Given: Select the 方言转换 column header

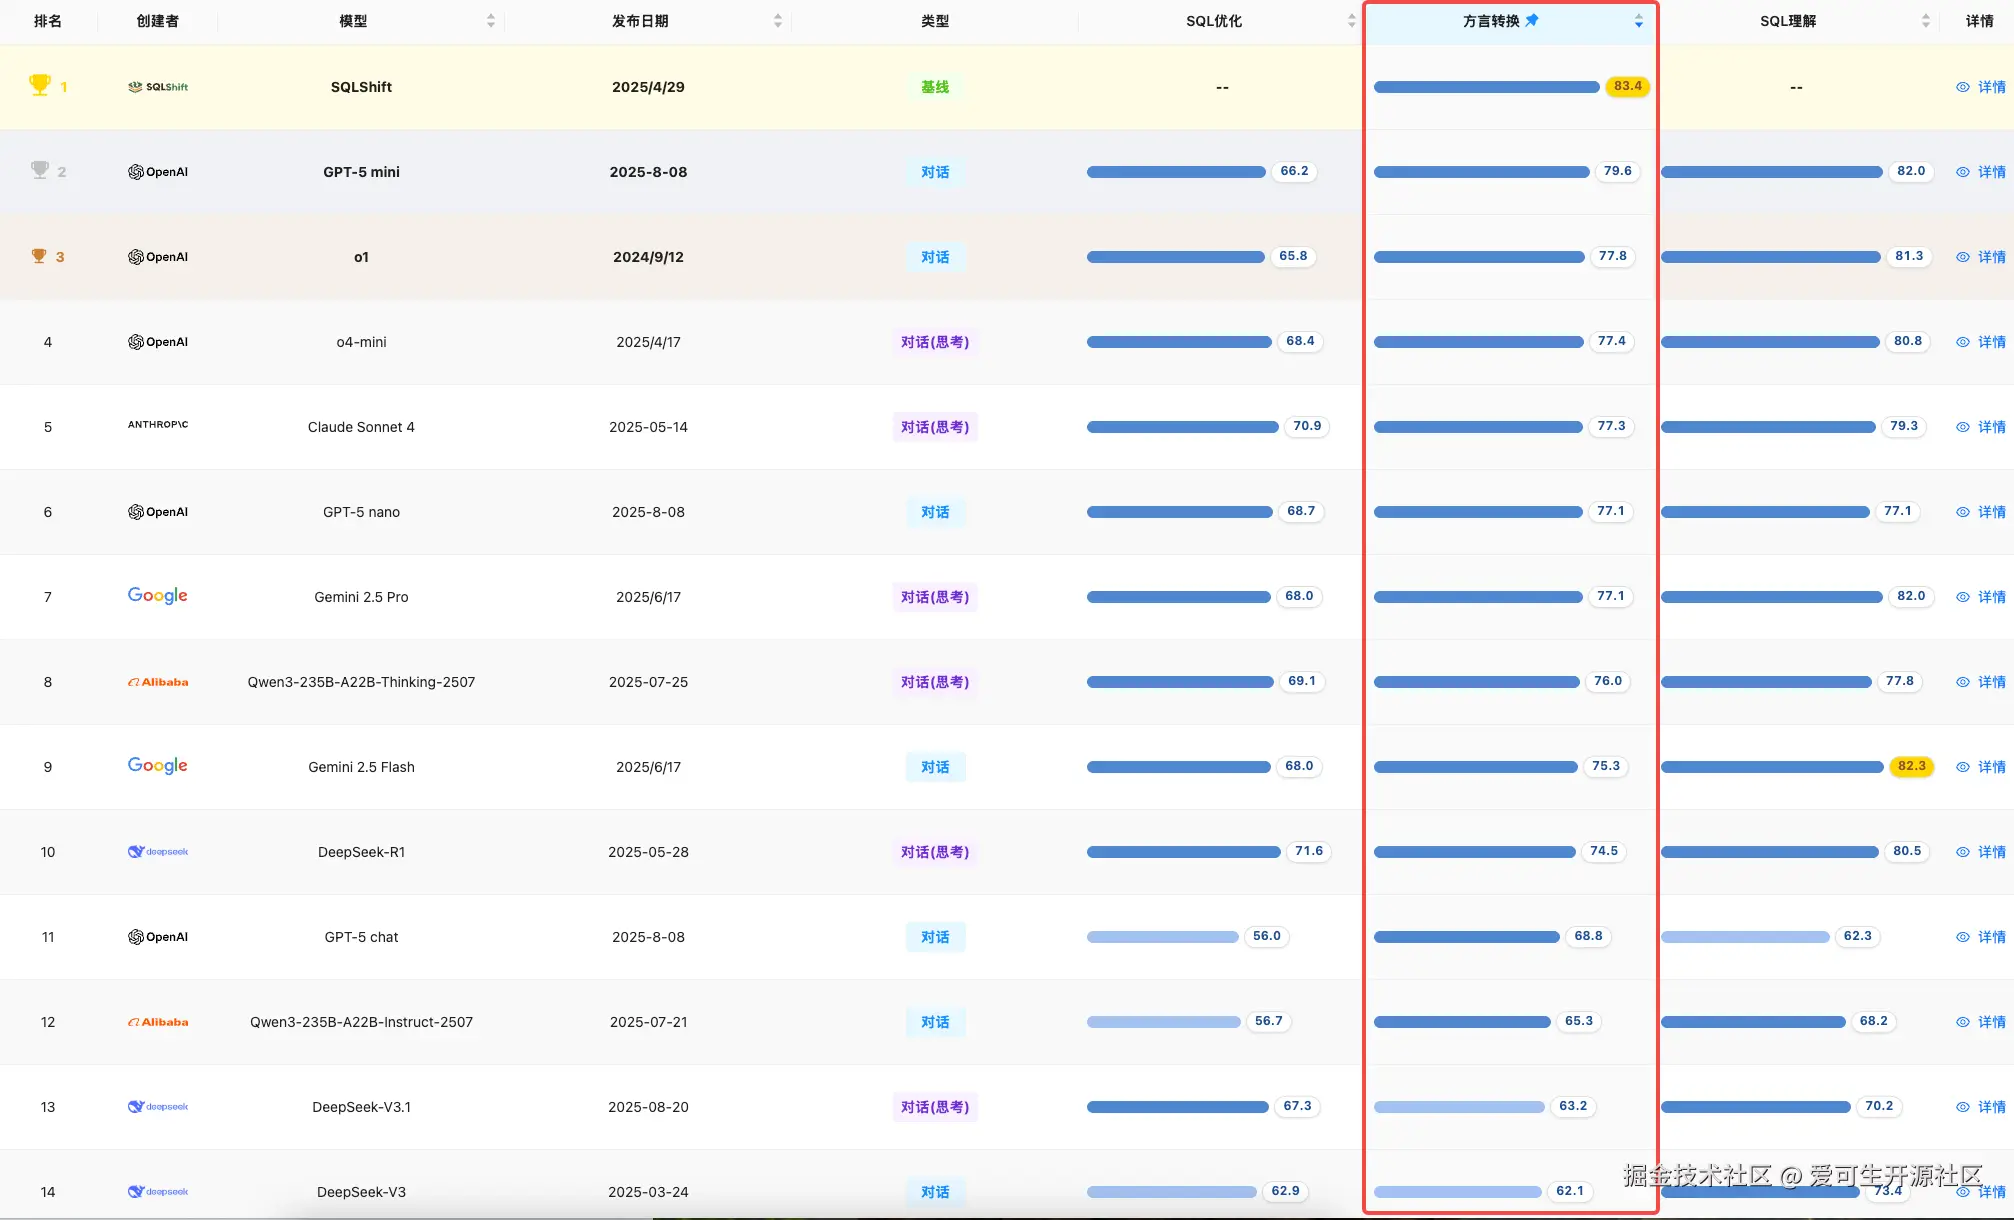Looking at the screenshot, I should [x=1490, y=21].
